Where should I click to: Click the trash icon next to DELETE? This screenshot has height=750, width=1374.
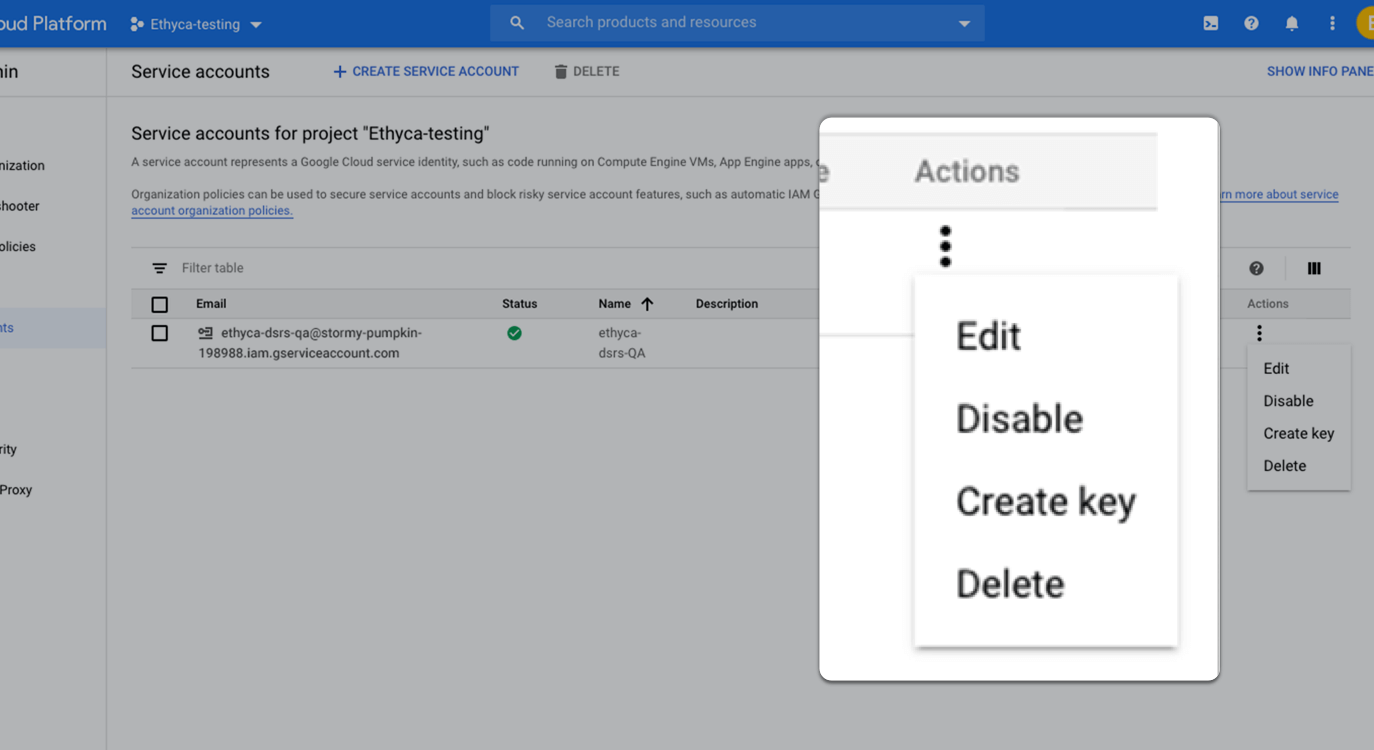[561, 72]
